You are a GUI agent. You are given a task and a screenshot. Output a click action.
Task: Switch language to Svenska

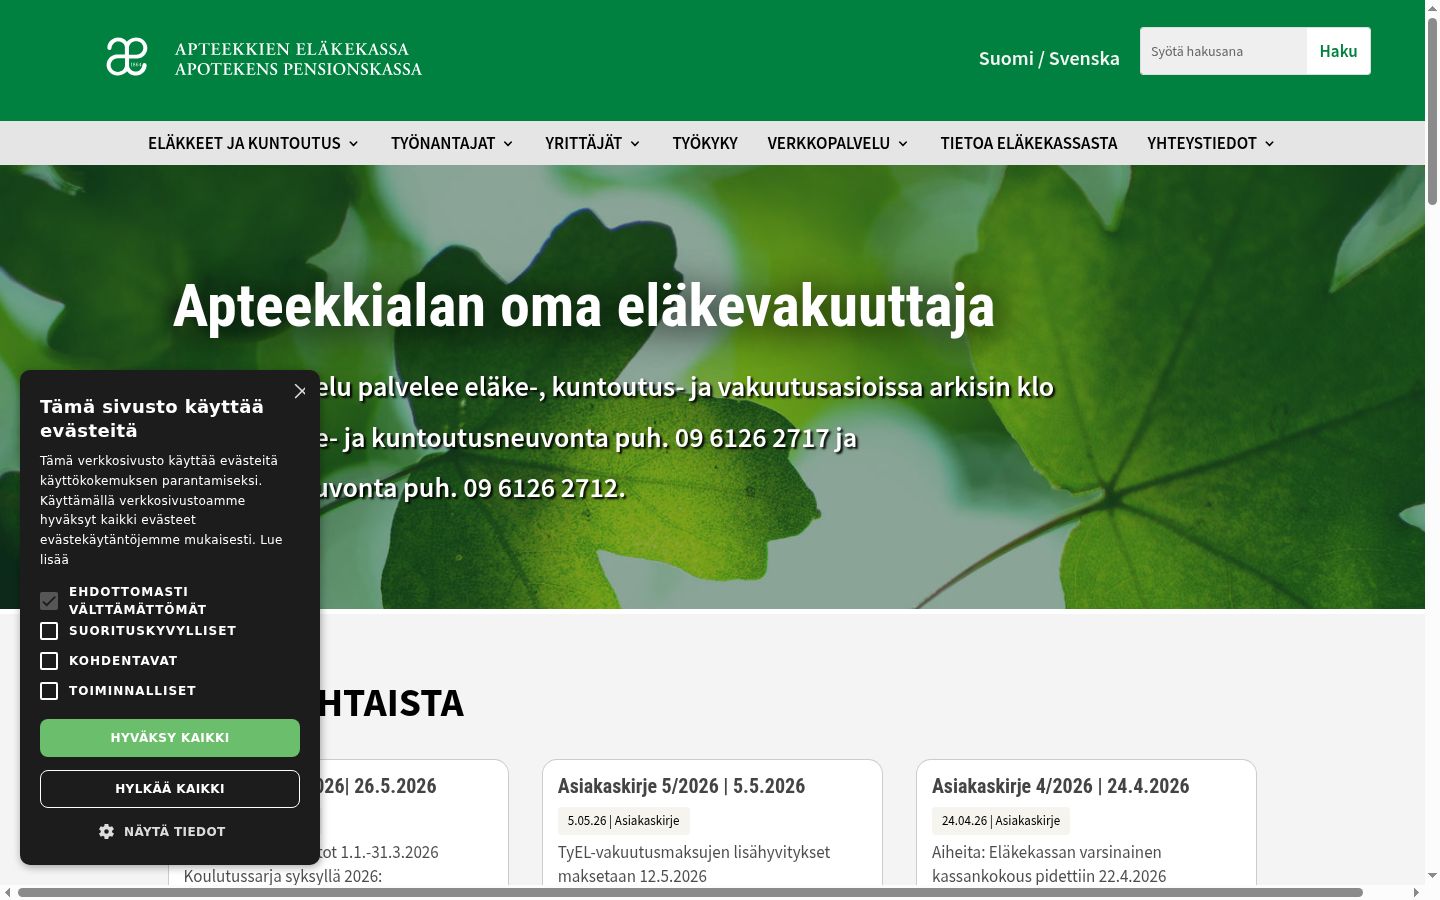pos(1084,58)
